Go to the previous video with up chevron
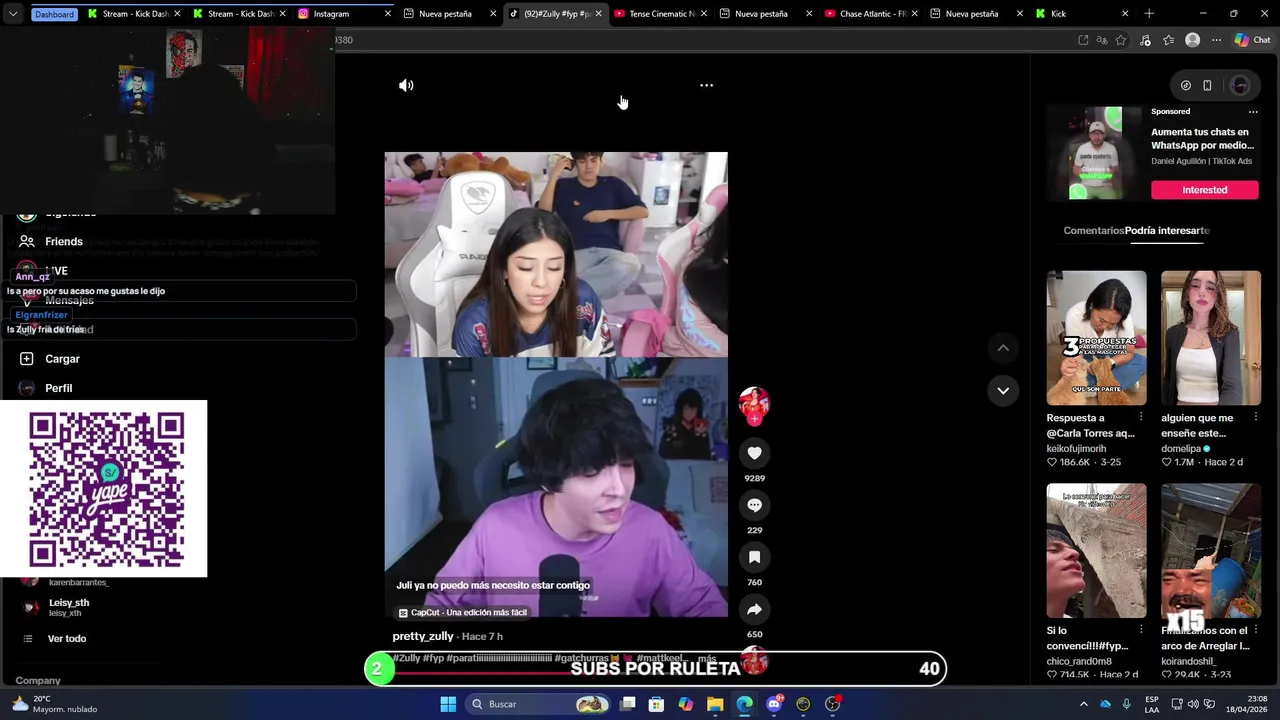The height and width of the screenshot is (720, 1280). [1003, 348]
